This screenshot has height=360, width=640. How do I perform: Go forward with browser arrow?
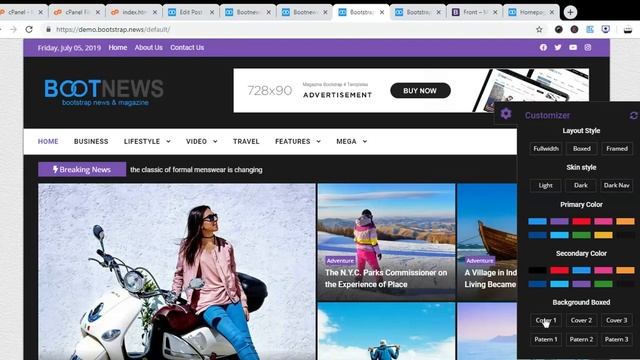pos(13,29)
